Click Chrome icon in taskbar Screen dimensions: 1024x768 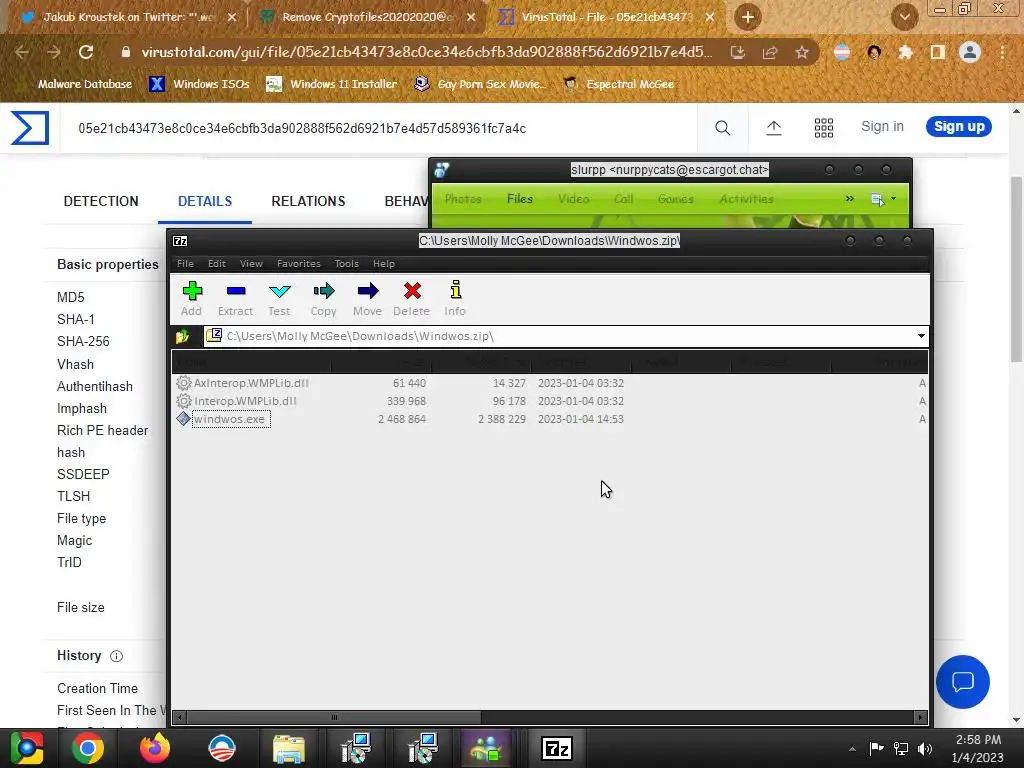coord(88,748)
